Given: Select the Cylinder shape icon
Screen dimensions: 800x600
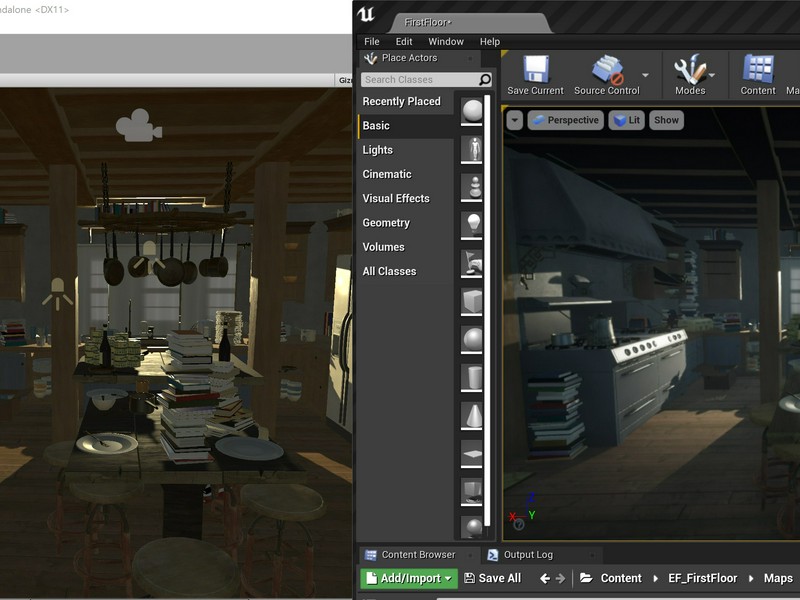Looking at the screenshot, I should [x=472, y=378].
